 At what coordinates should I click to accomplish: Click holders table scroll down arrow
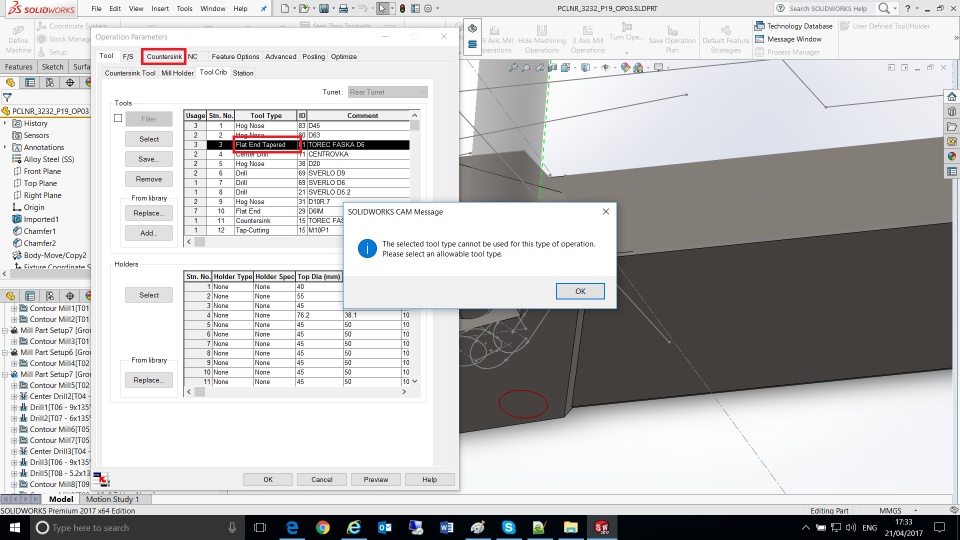coord(414,381)
